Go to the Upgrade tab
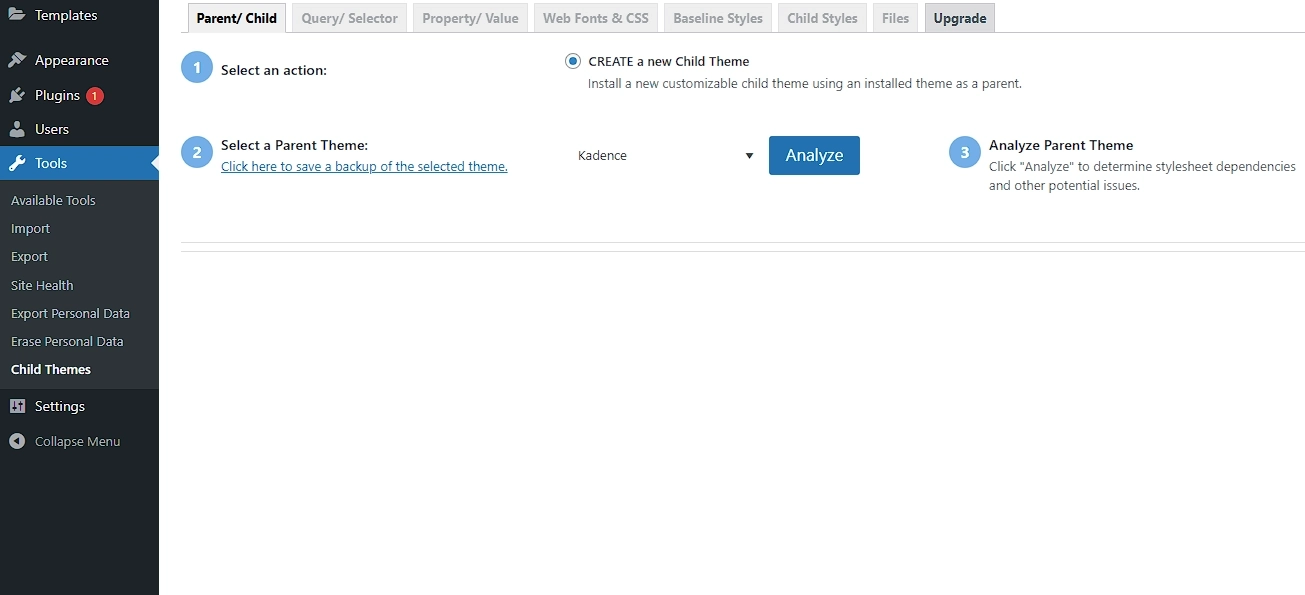Viewport: 1305px width, 595px height. tap(959, 18)
